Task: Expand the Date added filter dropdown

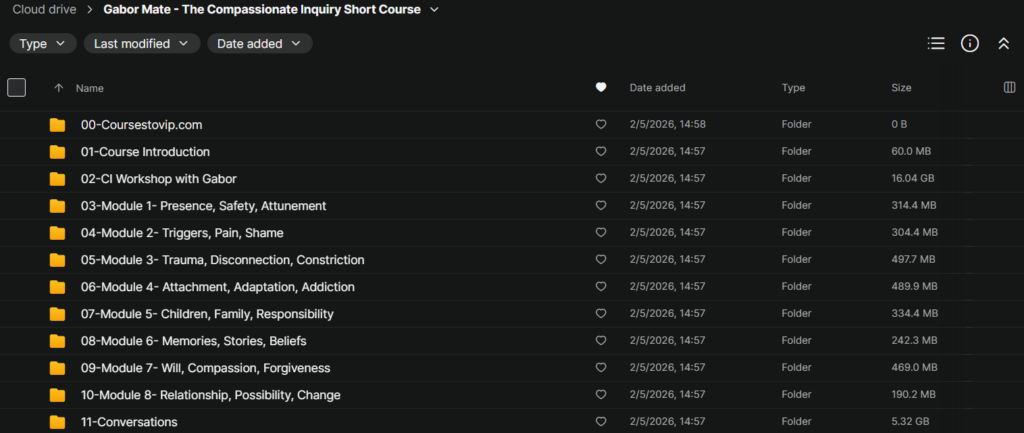Action: [259, 44]
